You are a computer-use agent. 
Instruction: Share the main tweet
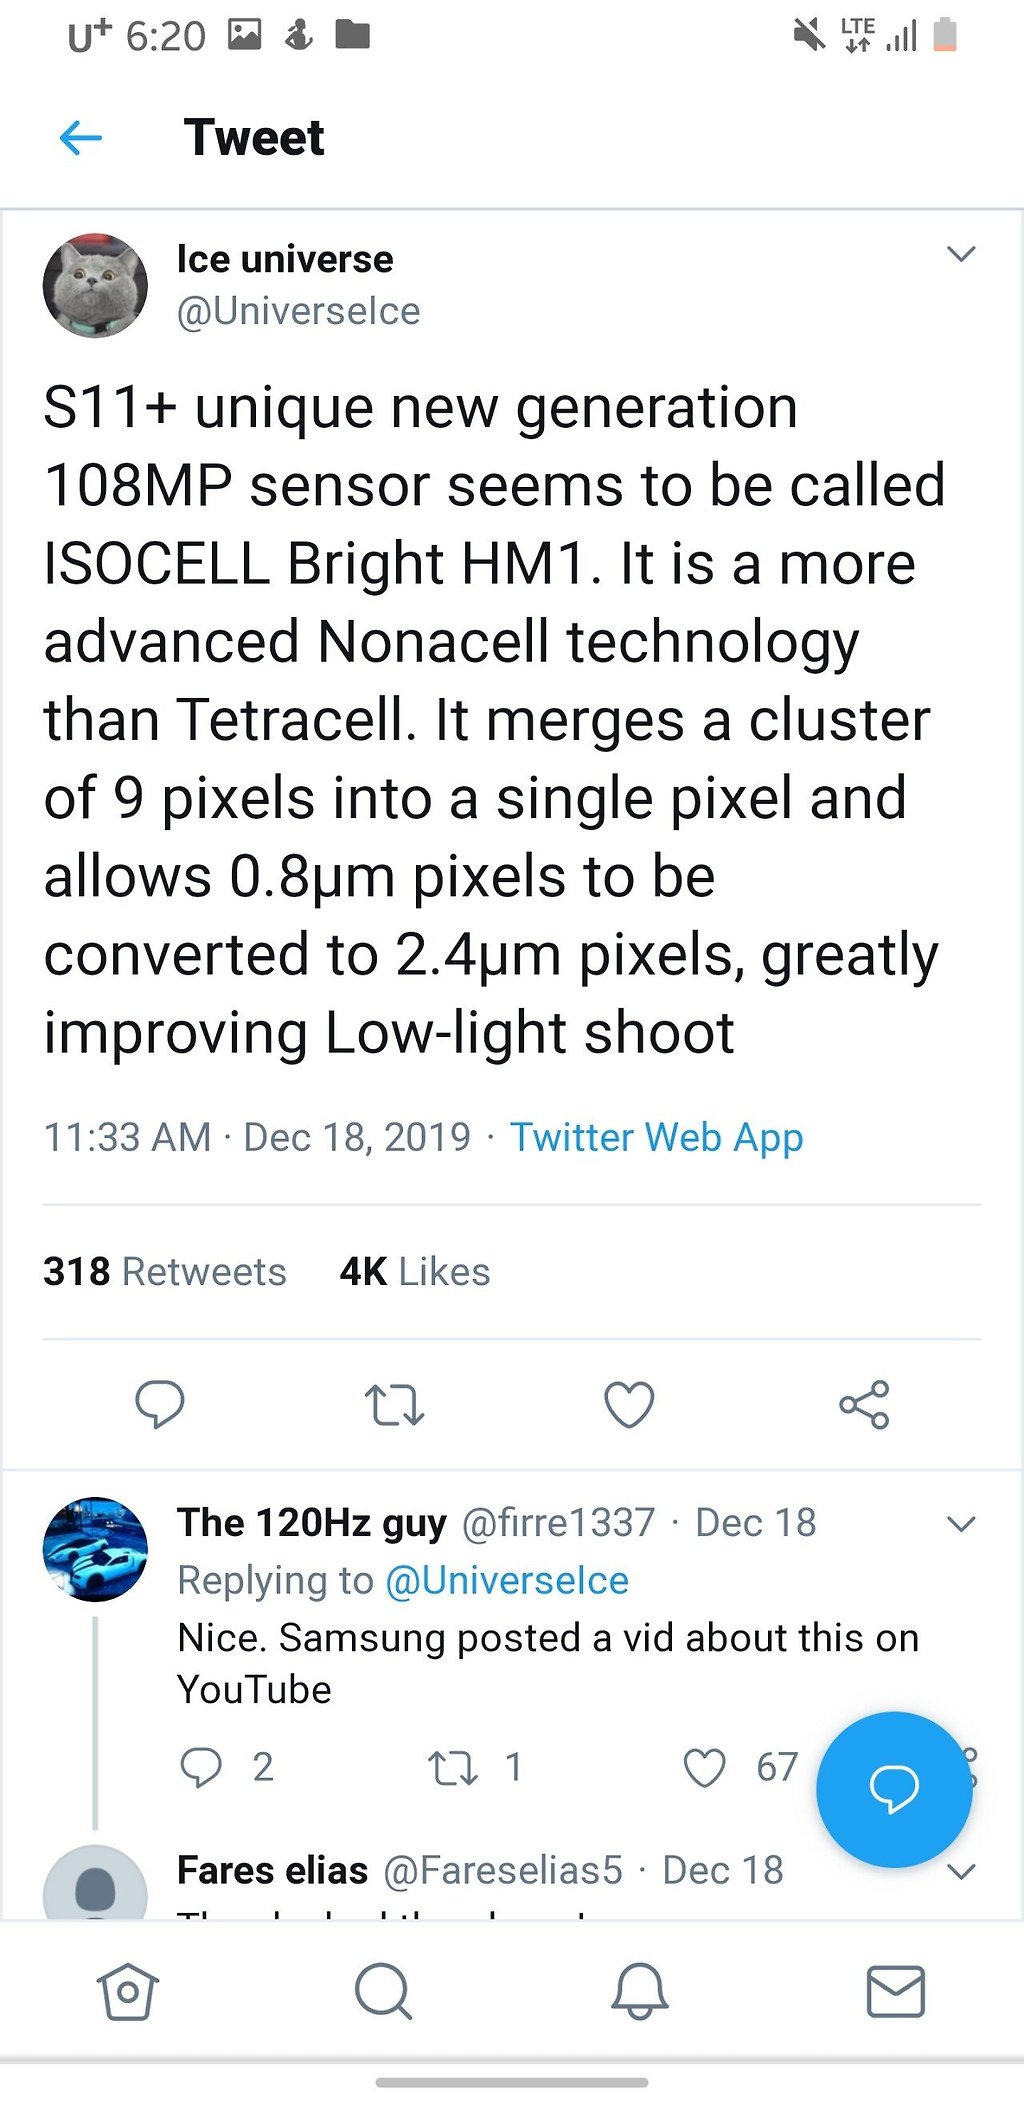click(864, 1404)
